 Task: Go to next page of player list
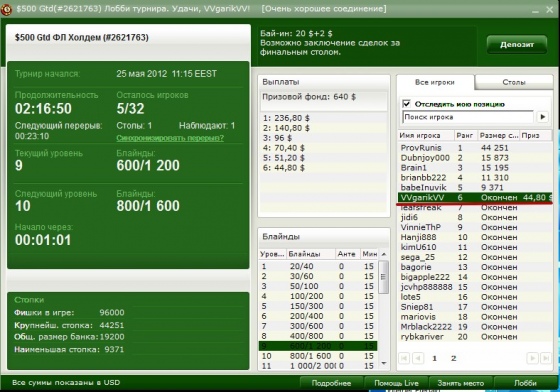[x=532, y=358]
